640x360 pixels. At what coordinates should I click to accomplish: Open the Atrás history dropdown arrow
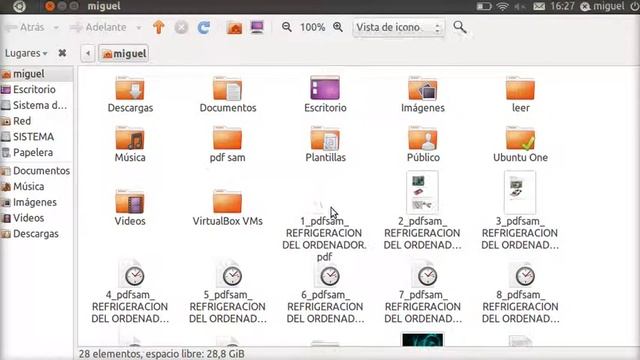coord(56,28)
